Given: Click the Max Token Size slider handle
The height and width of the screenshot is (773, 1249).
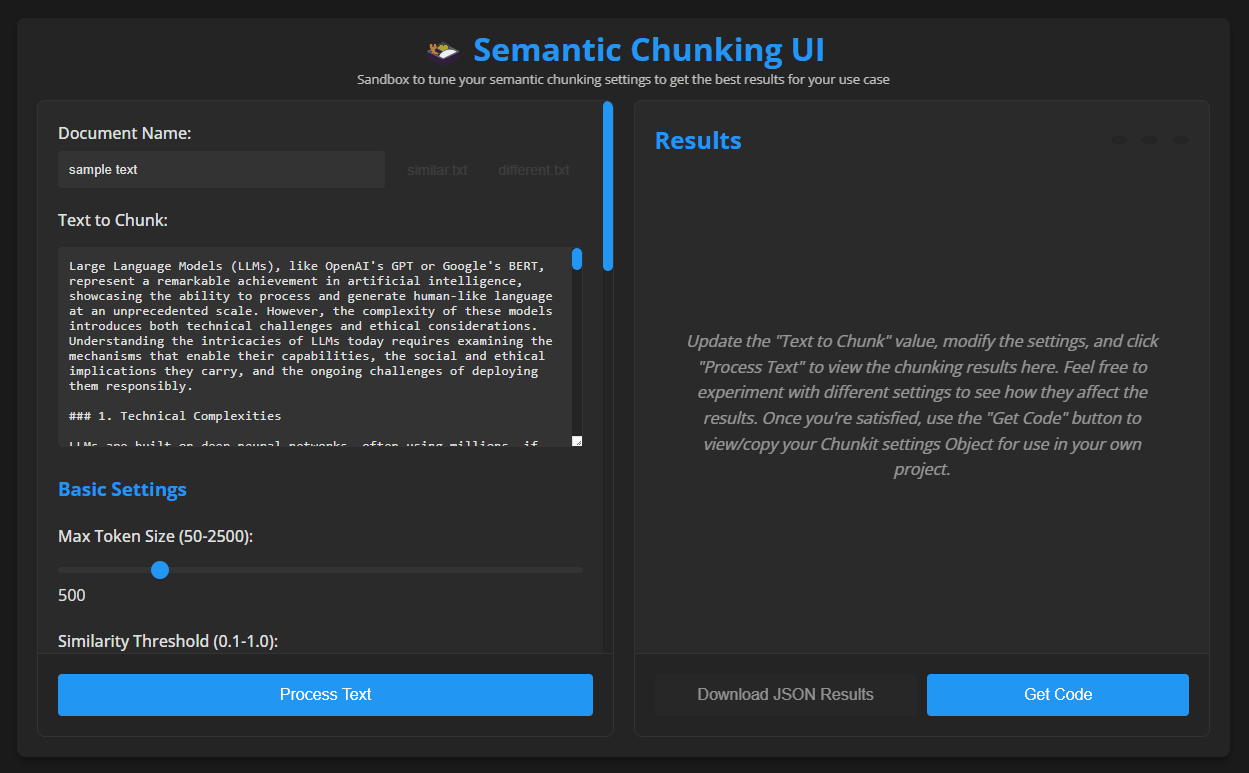Looking at the screenshot, I should click(x=159, y=569).
